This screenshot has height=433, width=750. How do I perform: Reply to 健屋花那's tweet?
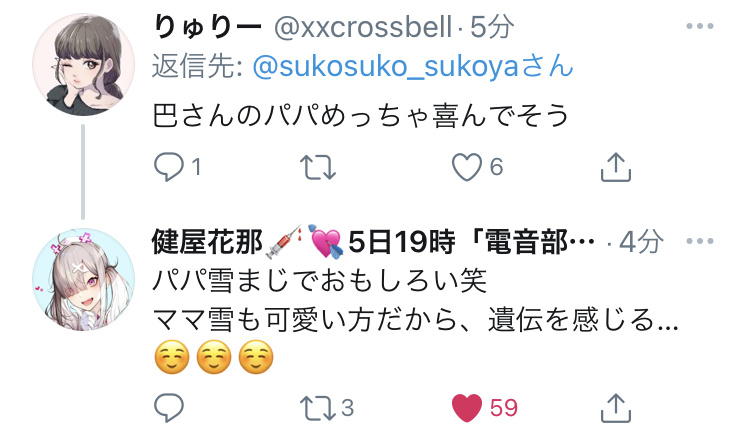(x=169, y=408)
